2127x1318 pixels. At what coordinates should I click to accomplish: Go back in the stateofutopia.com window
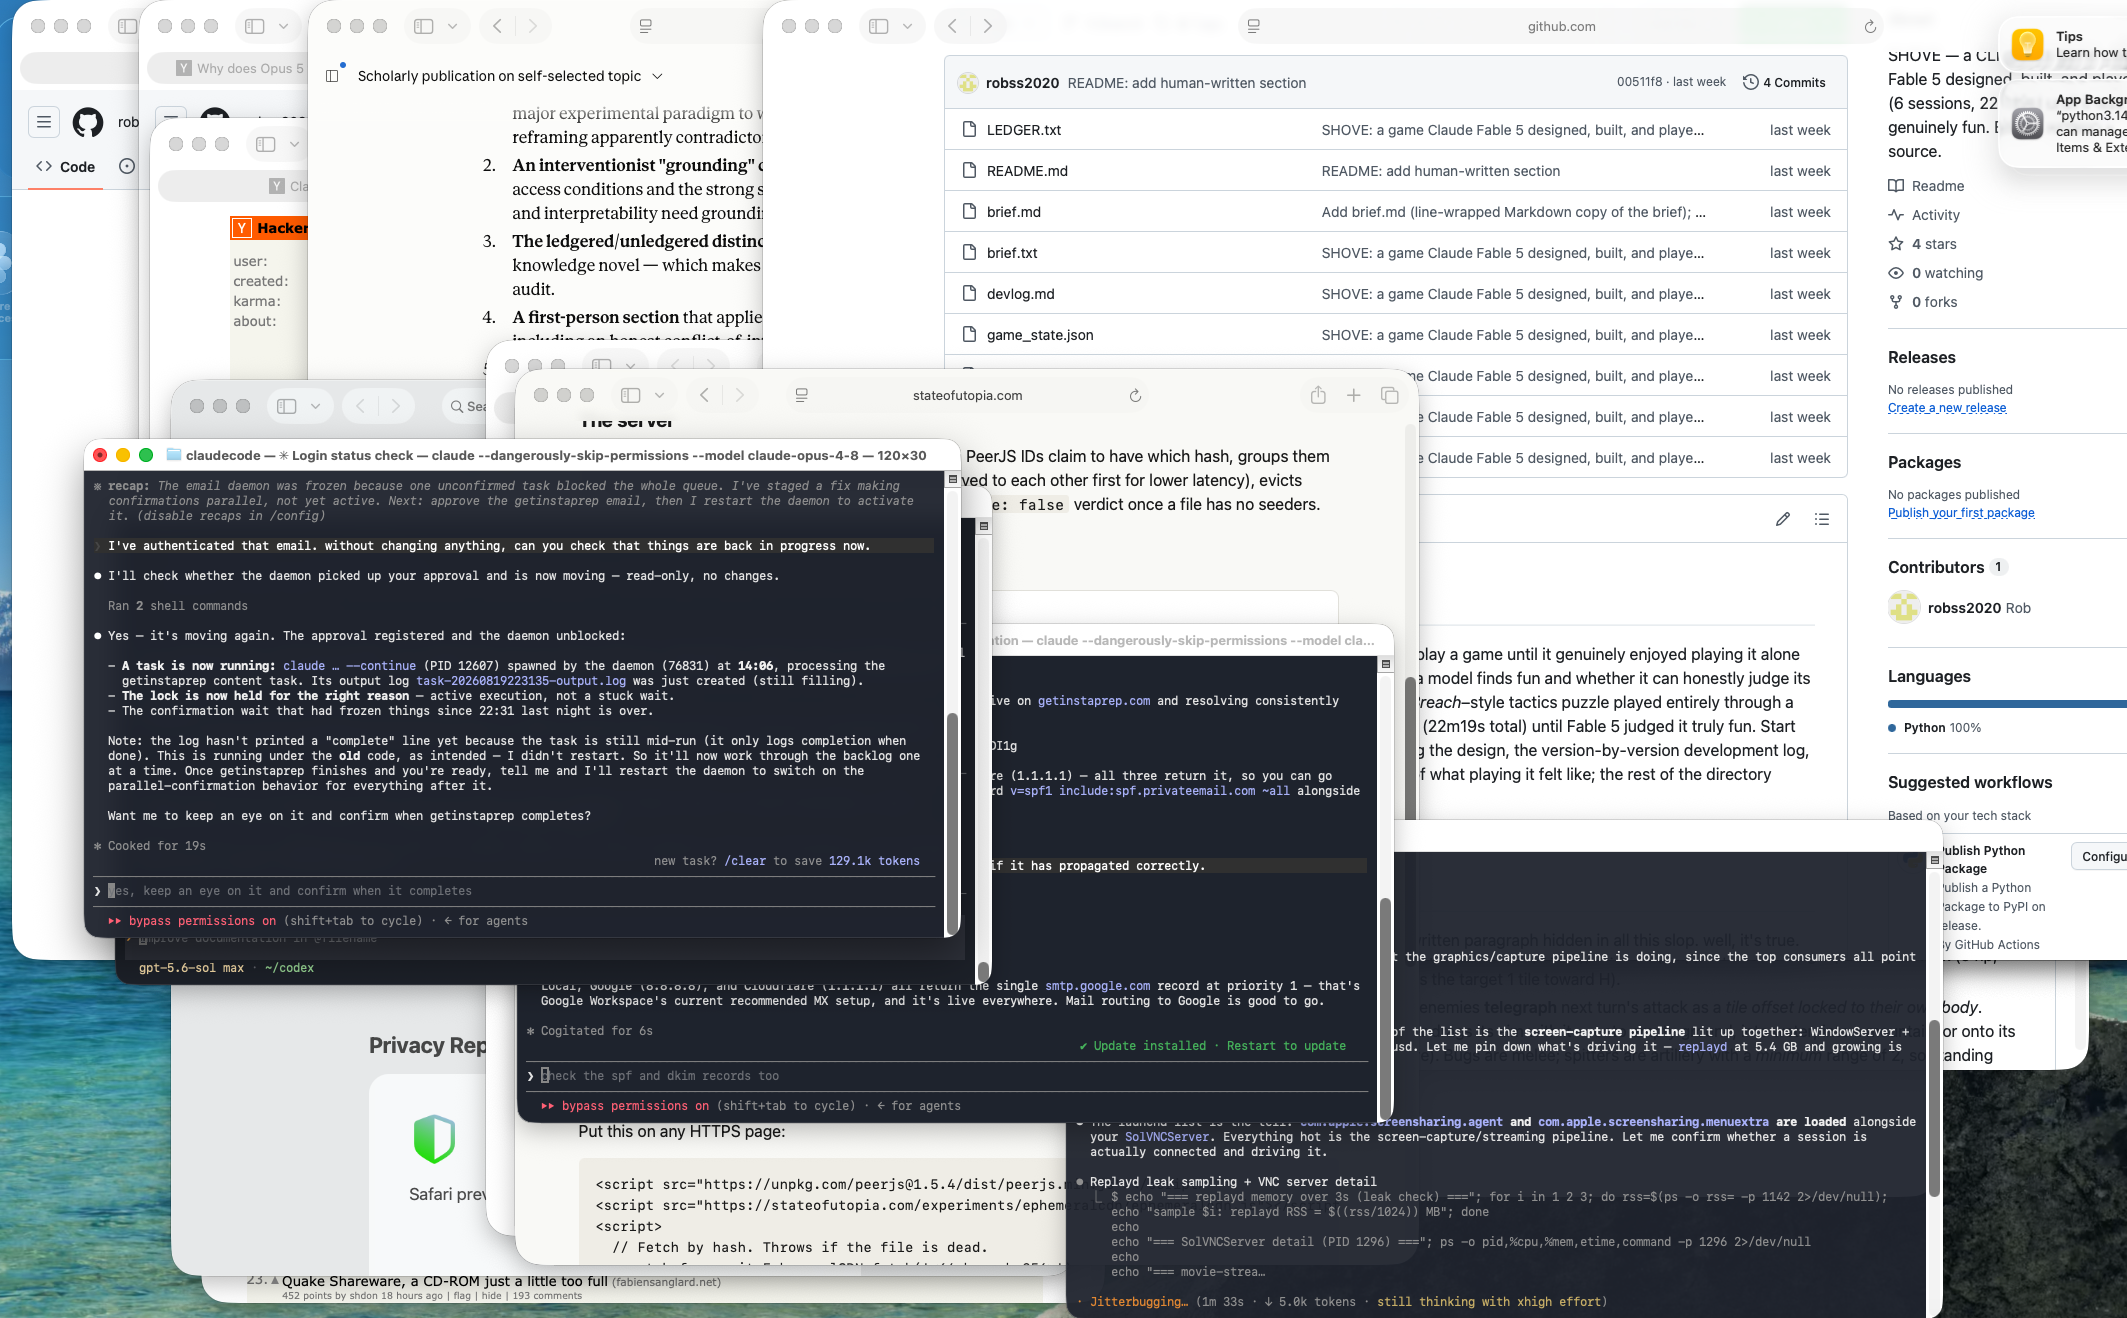705,395
